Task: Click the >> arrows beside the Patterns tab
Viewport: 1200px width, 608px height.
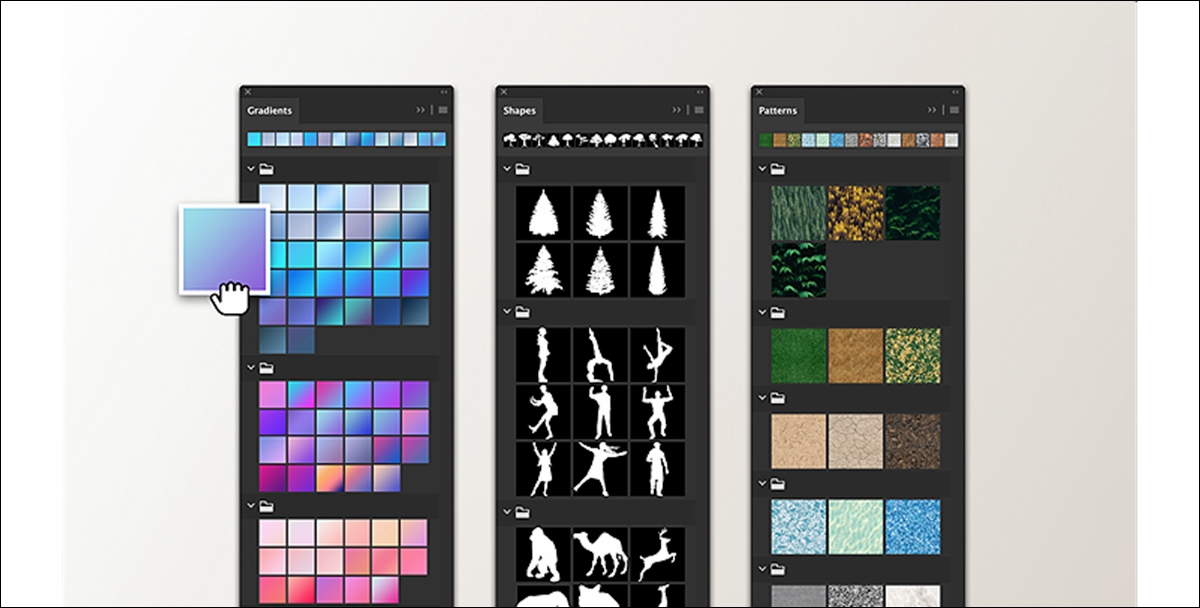Action: (933, 110)
